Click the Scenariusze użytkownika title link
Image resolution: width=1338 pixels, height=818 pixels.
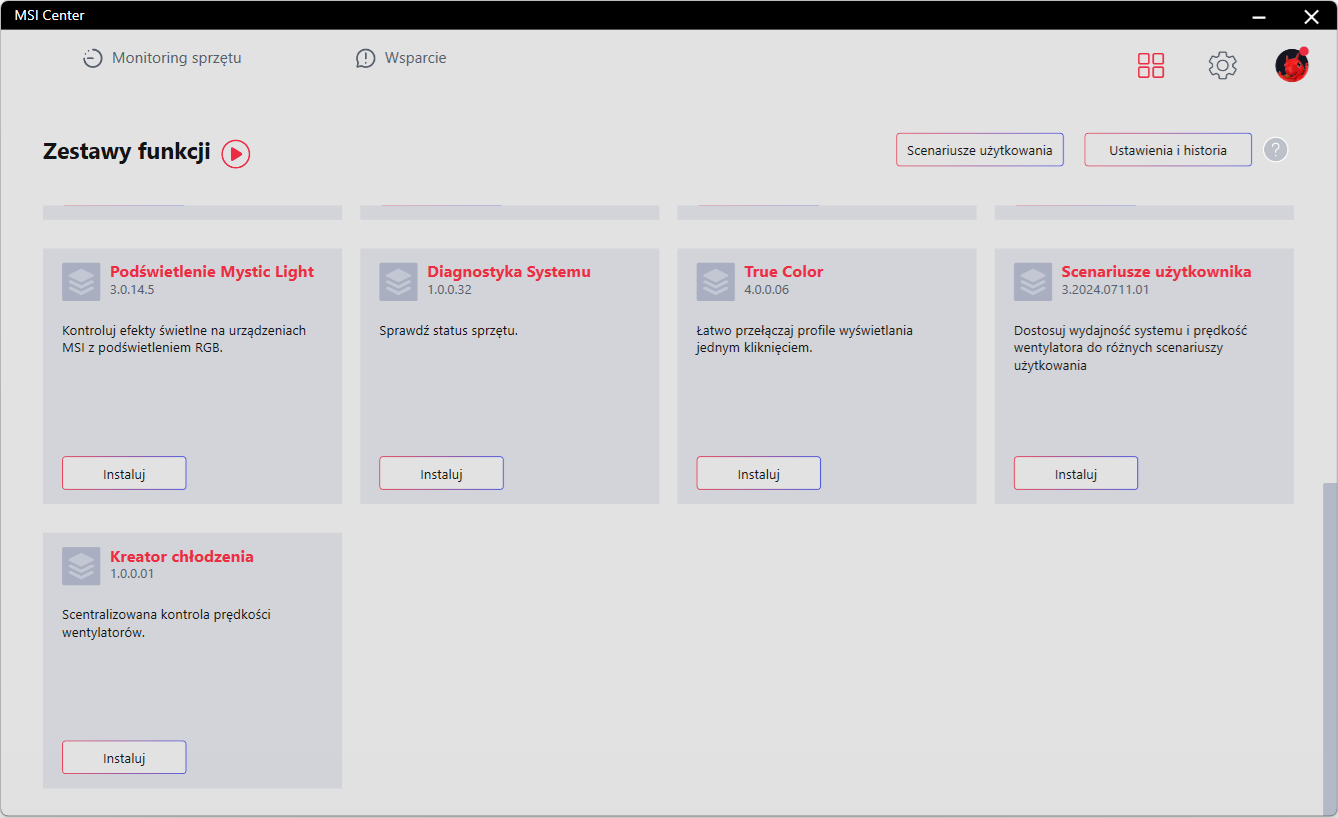coord(1156,272)
